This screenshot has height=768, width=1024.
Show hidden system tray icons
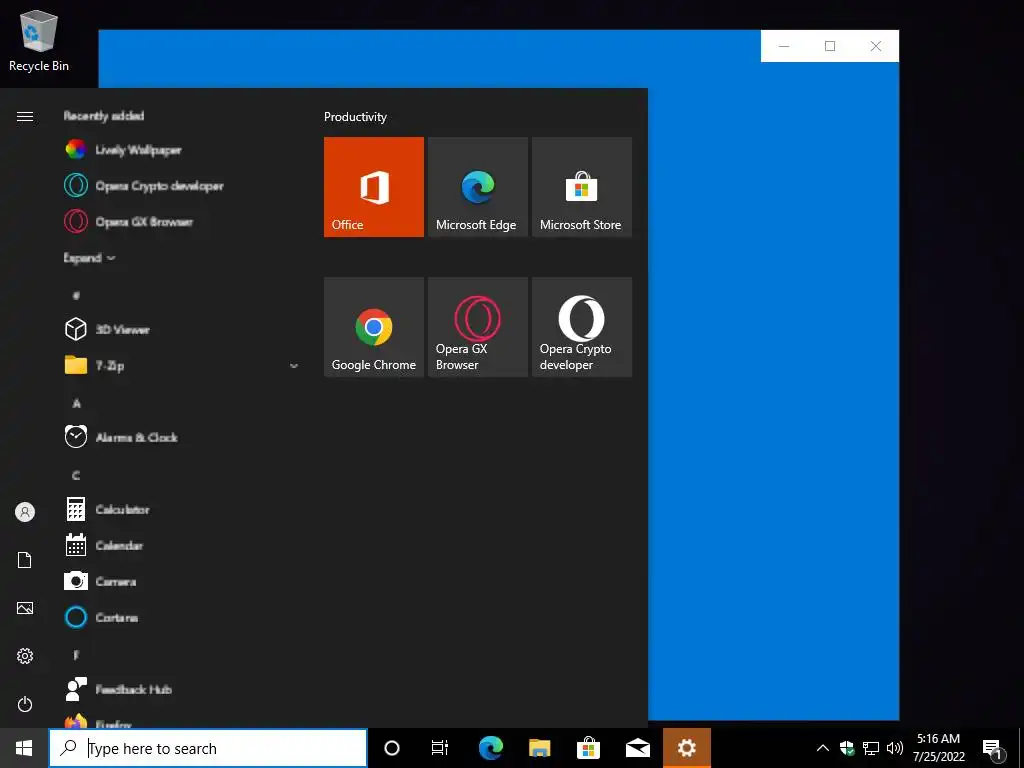pos(823,748)
